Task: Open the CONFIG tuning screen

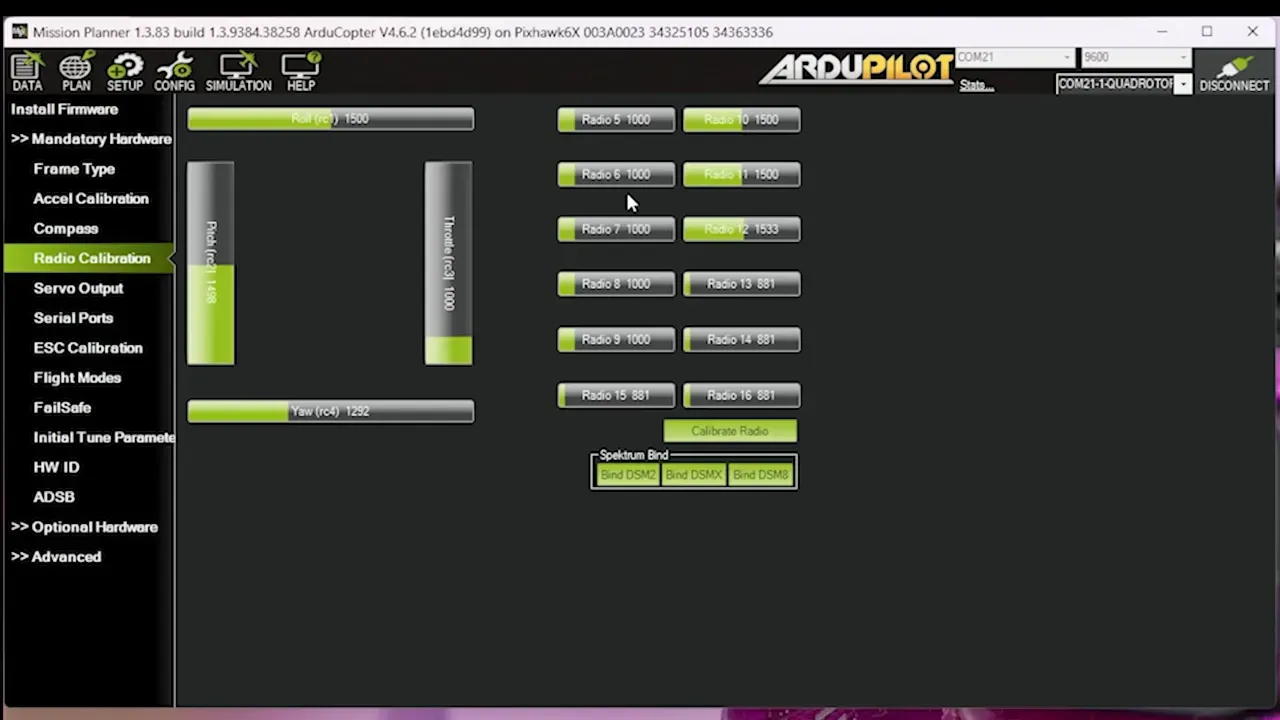Action: (x=174, y=72)
